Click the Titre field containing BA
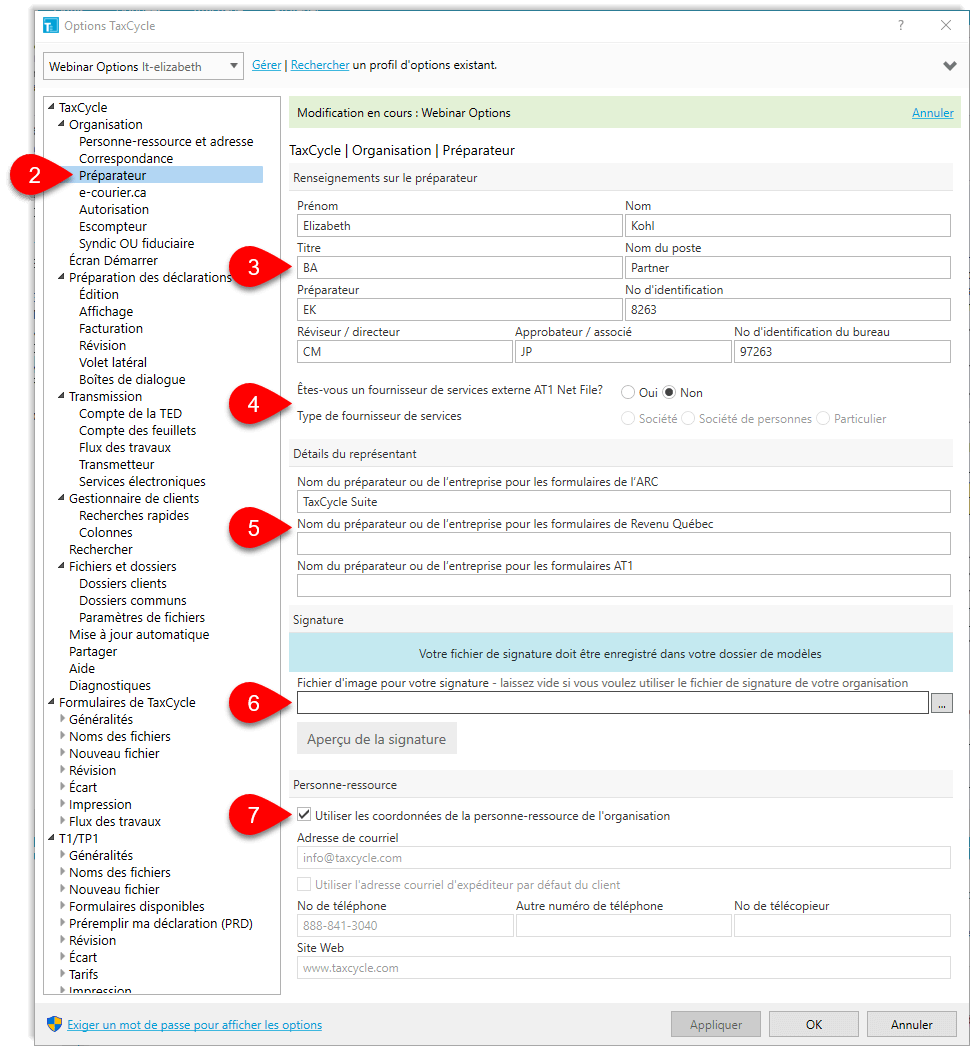 coord(460,268)
